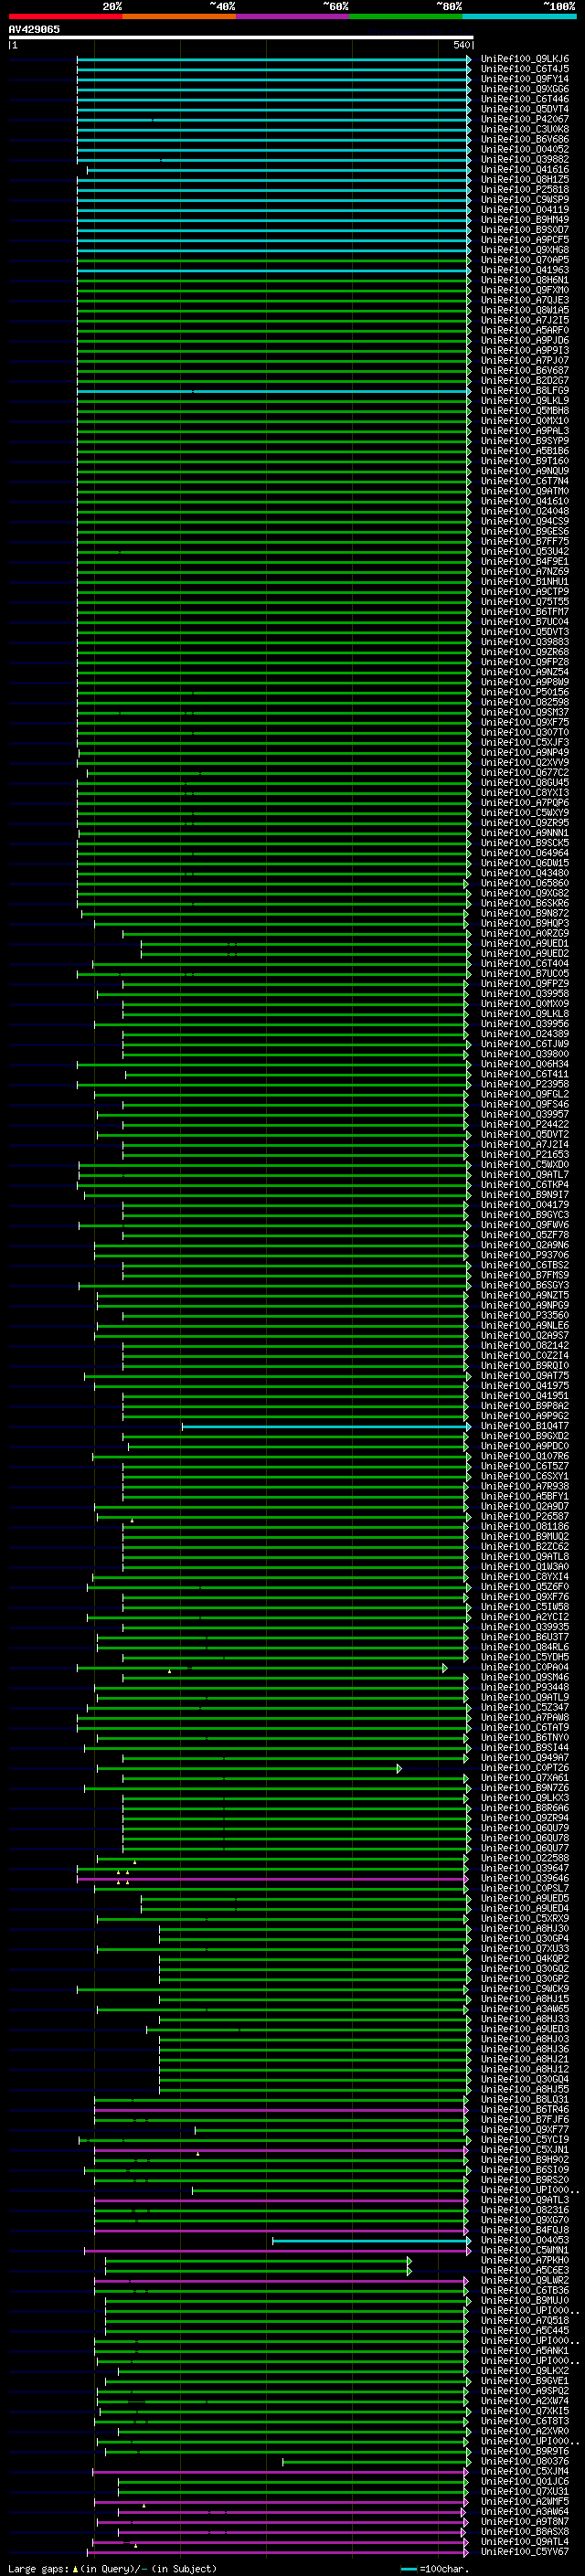Click the =100char. scale legend
Viewport: 585px width, 2576px height.
tap(435, 2568)
